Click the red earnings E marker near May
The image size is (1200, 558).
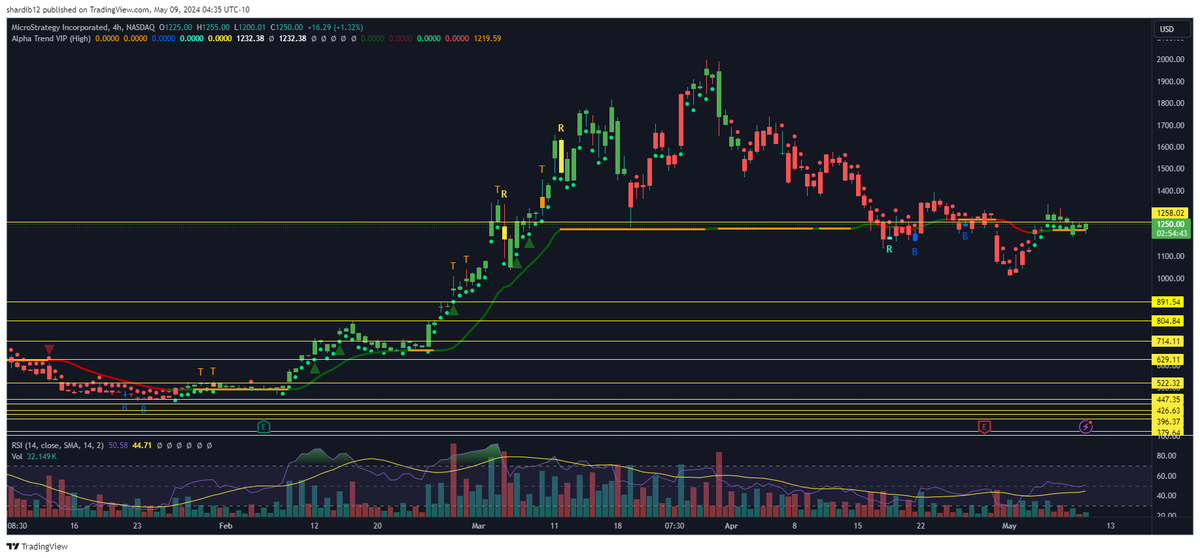click(984, 427)
